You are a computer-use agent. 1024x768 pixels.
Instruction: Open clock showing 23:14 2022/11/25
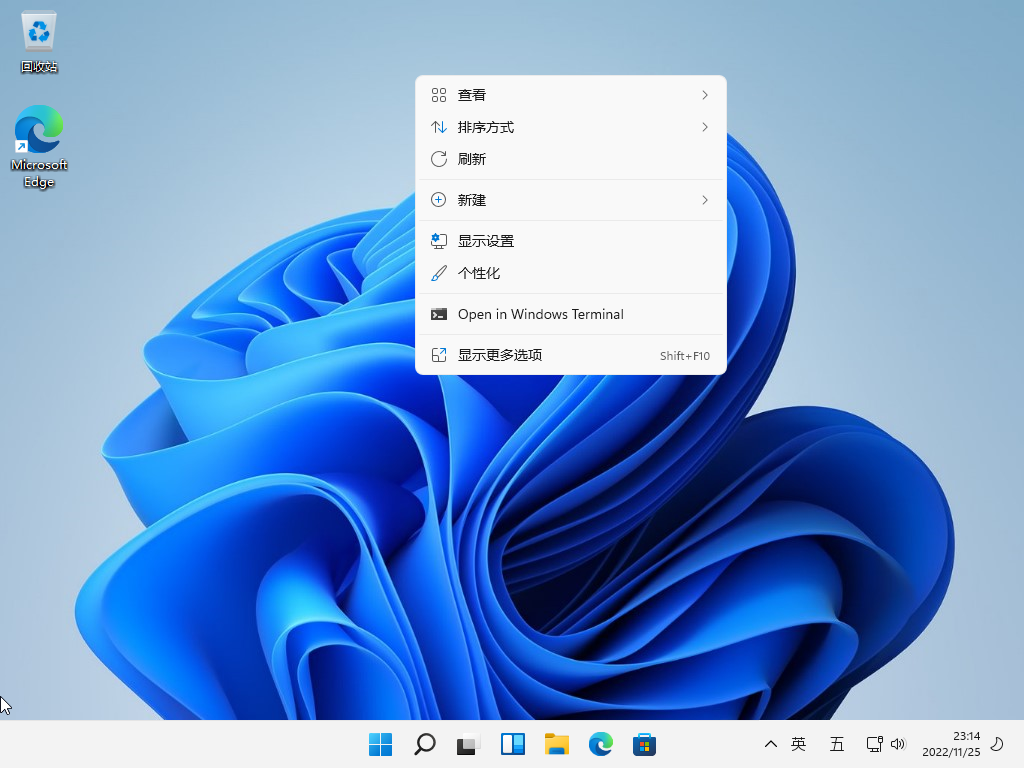coord(951,744)
